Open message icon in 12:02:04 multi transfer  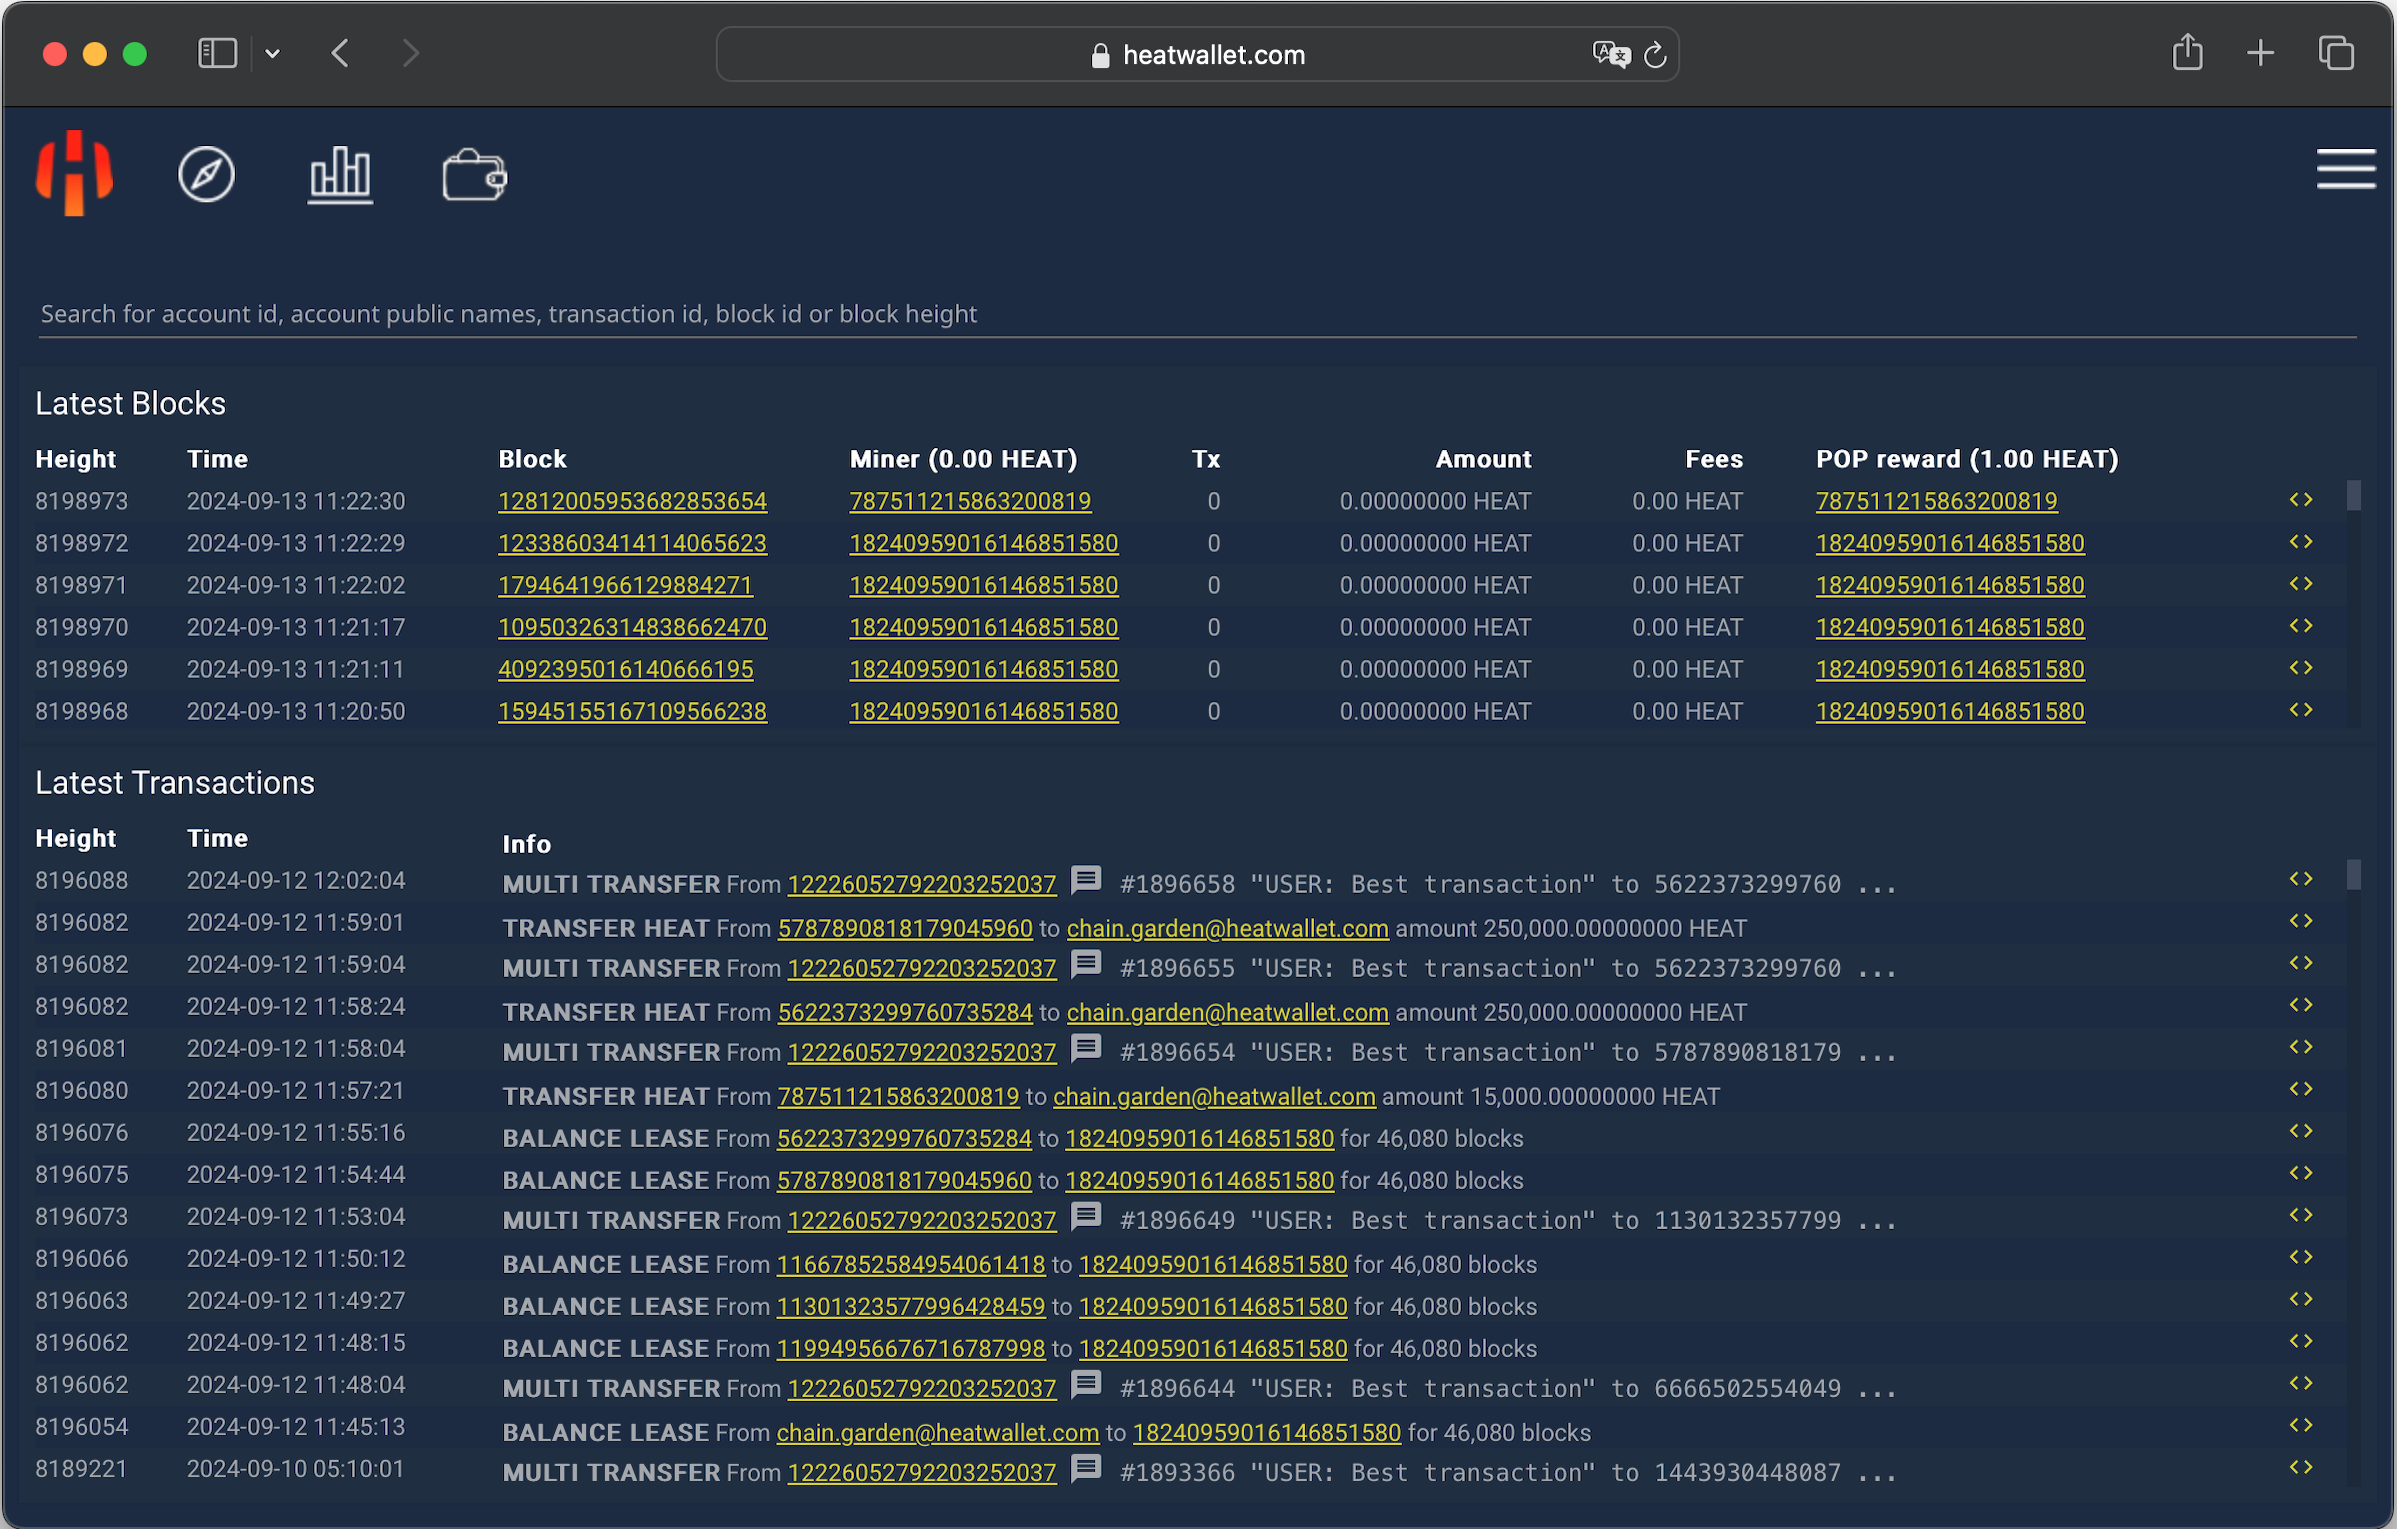coord(1086,881)
